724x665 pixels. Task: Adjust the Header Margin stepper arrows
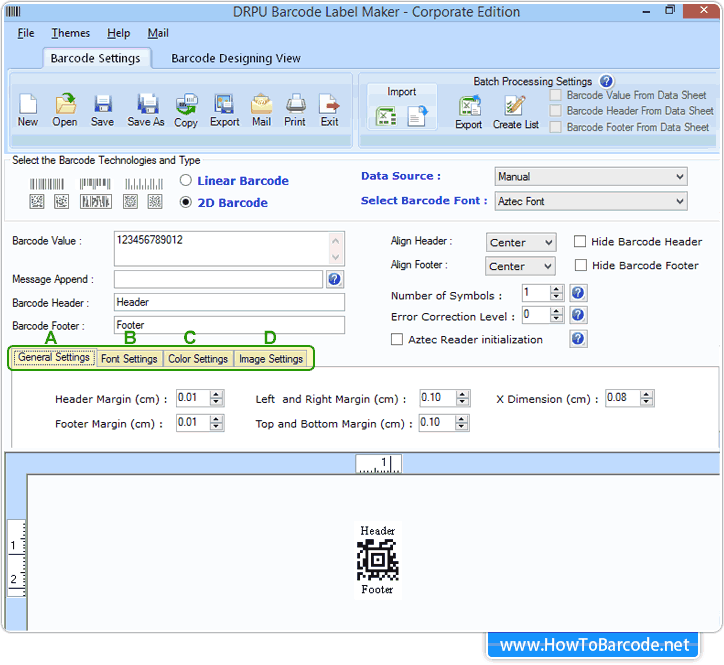(216, 398)
